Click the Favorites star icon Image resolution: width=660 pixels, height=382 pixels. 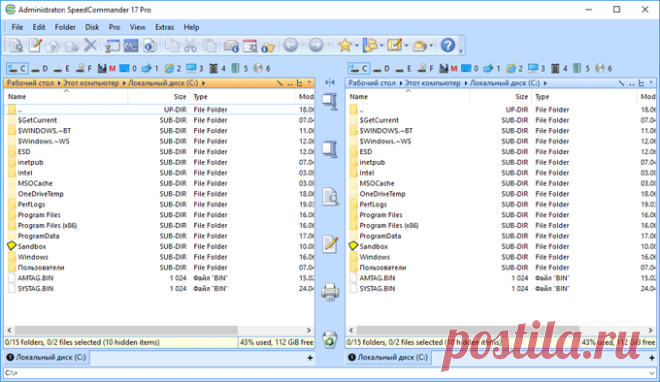pyautogui.click(x=345, y=45)
